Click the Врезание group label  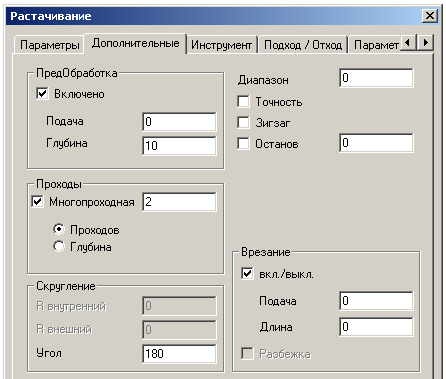266,252
